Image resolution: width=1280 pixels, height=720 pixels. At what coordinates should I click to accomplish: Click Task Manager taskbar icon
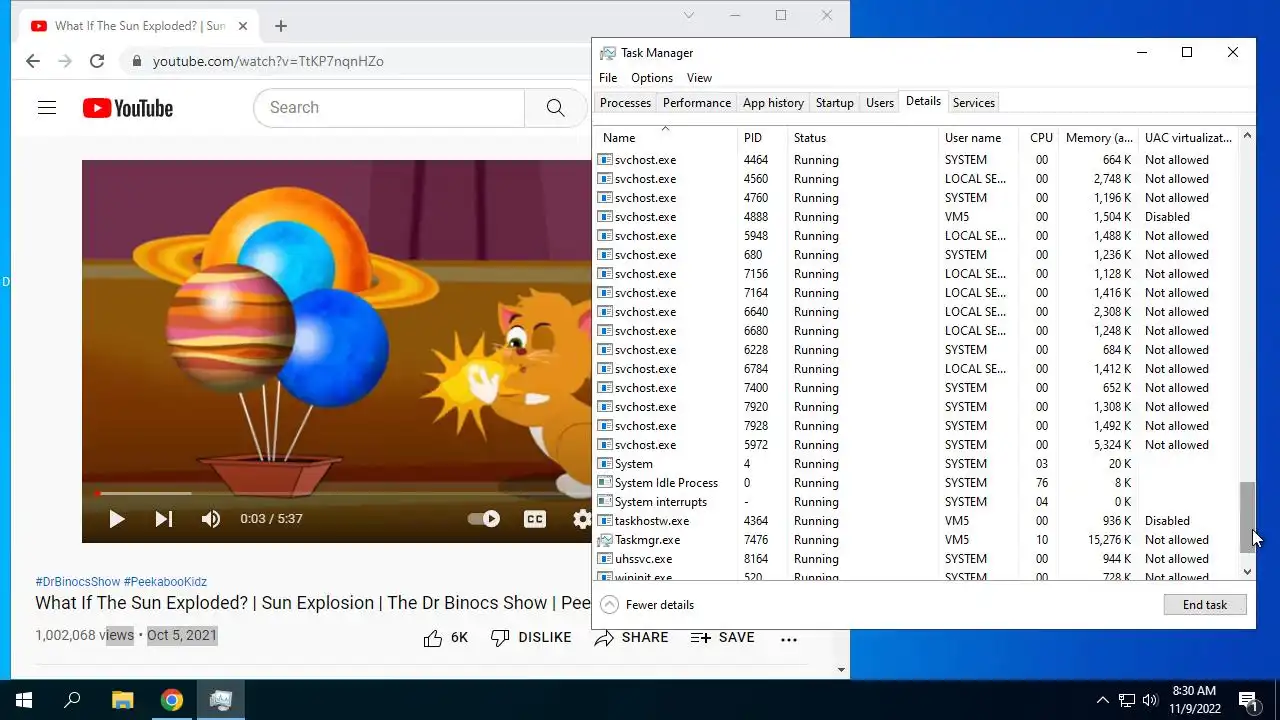coord(221,700)
